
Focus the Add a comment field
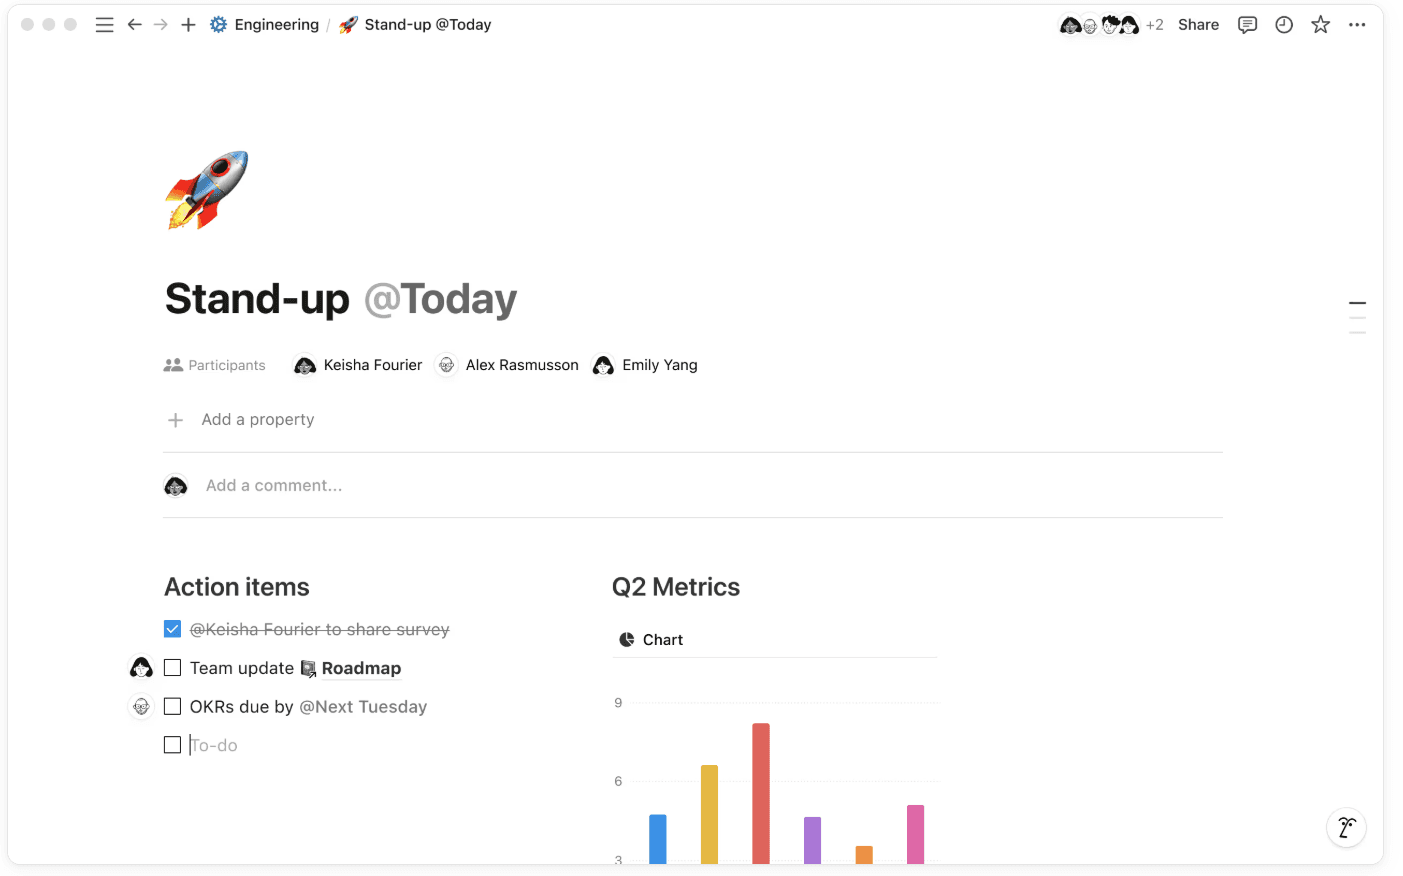point(274,486)
